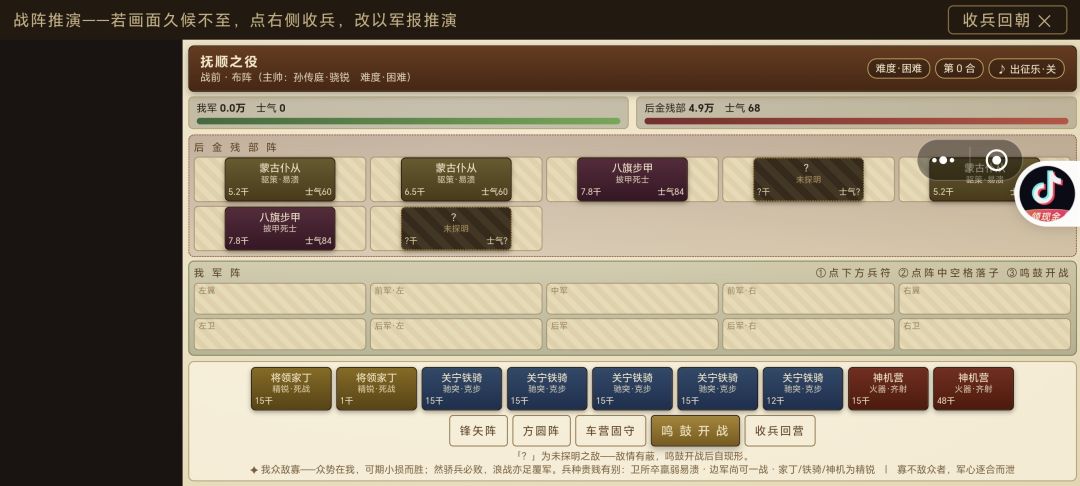
Task: Click the 后金残部 4.9万 morale text
Action: [x=703, y=108]
